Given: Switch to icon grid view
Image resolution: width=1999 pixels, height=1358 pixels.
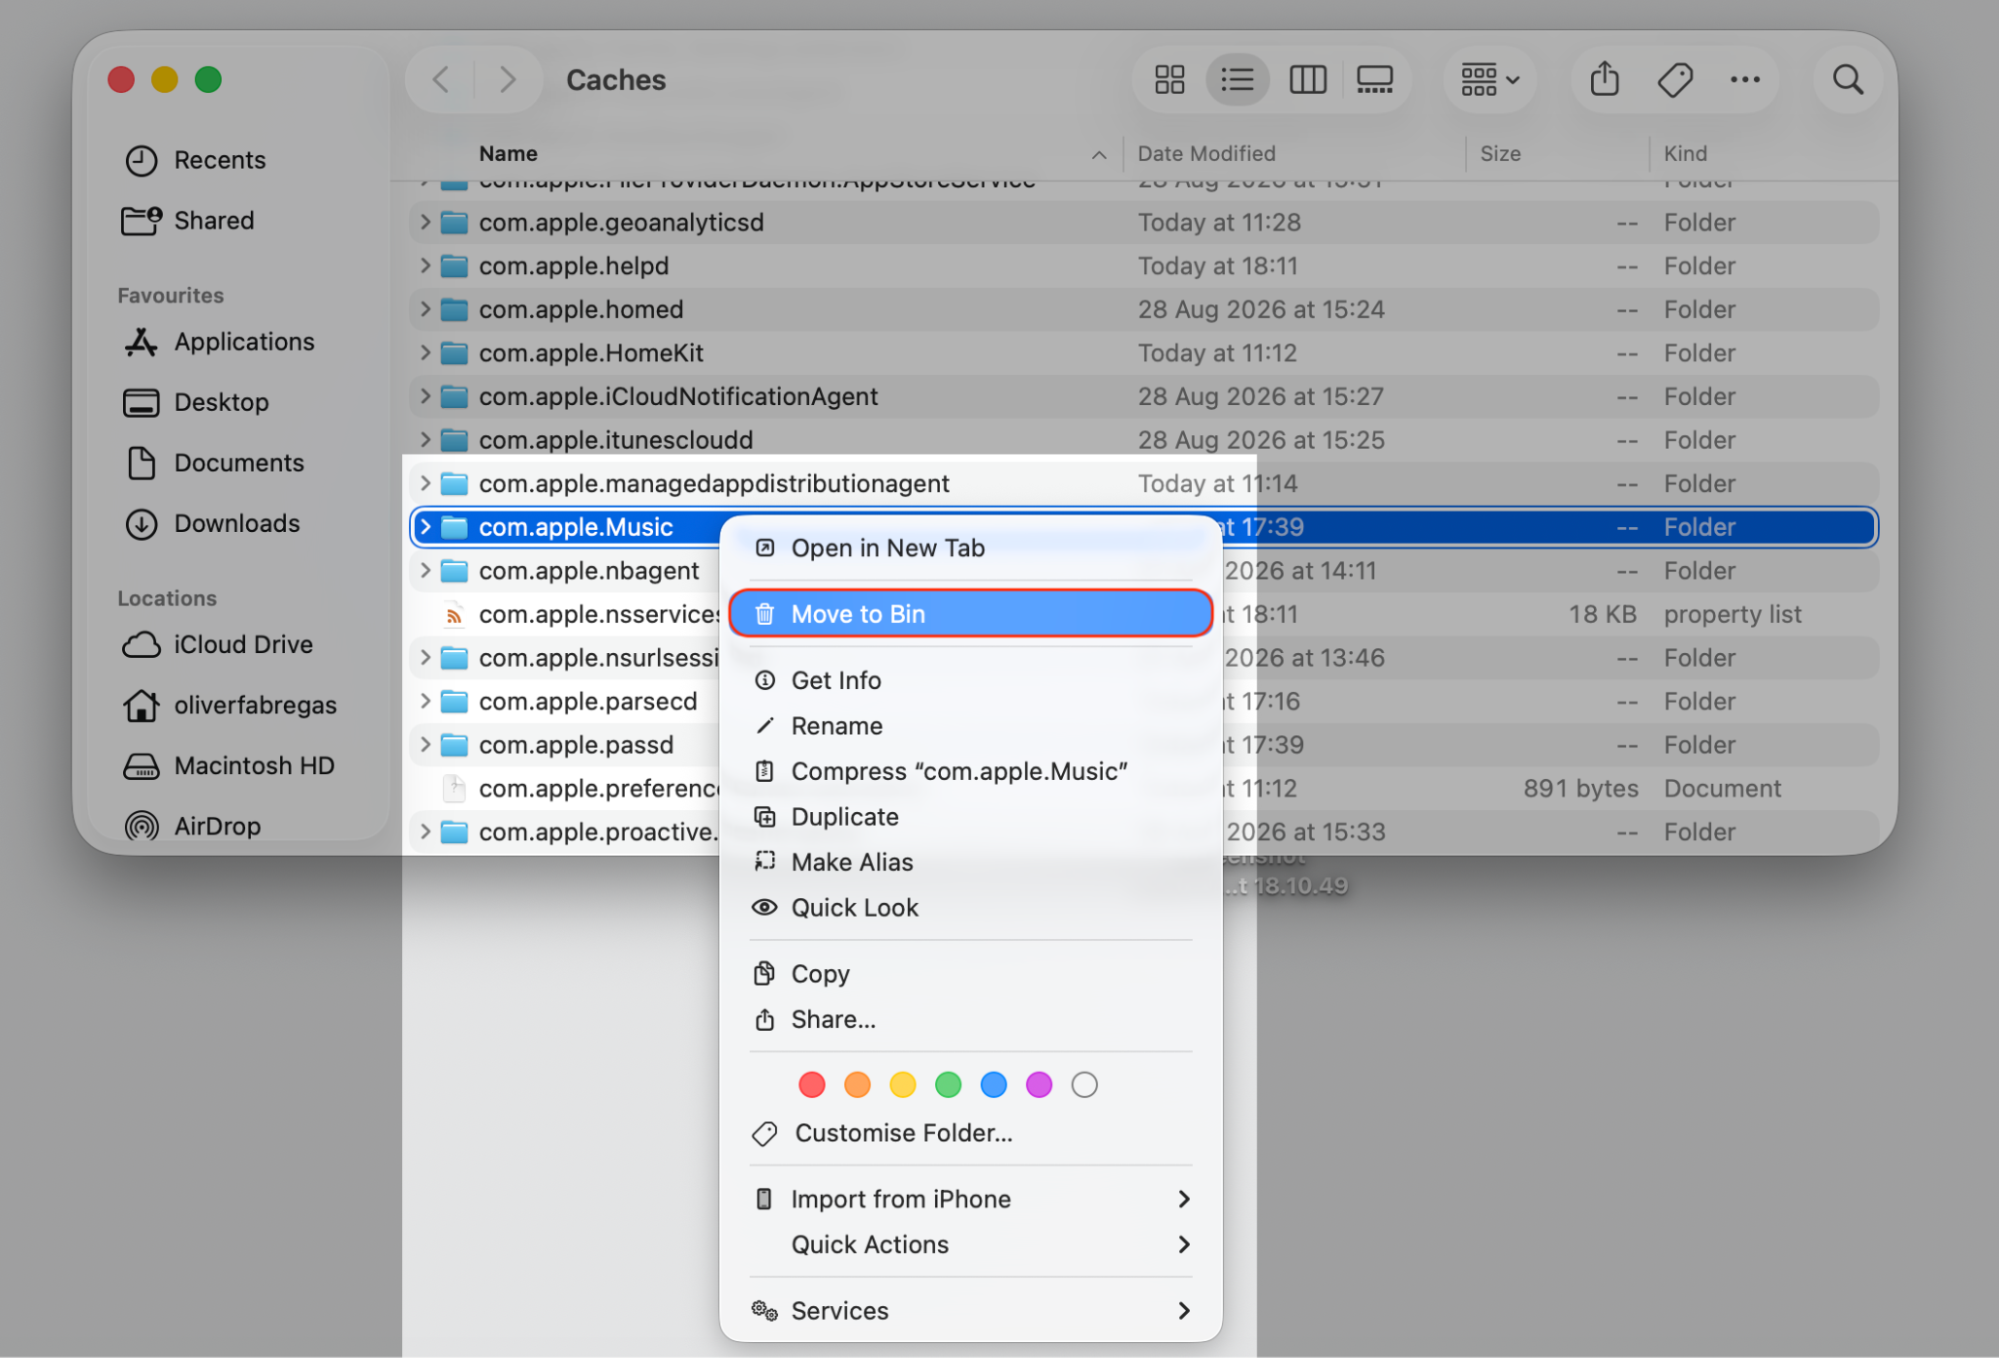Looking at the screenshot, I should [x=1169, y=79].
